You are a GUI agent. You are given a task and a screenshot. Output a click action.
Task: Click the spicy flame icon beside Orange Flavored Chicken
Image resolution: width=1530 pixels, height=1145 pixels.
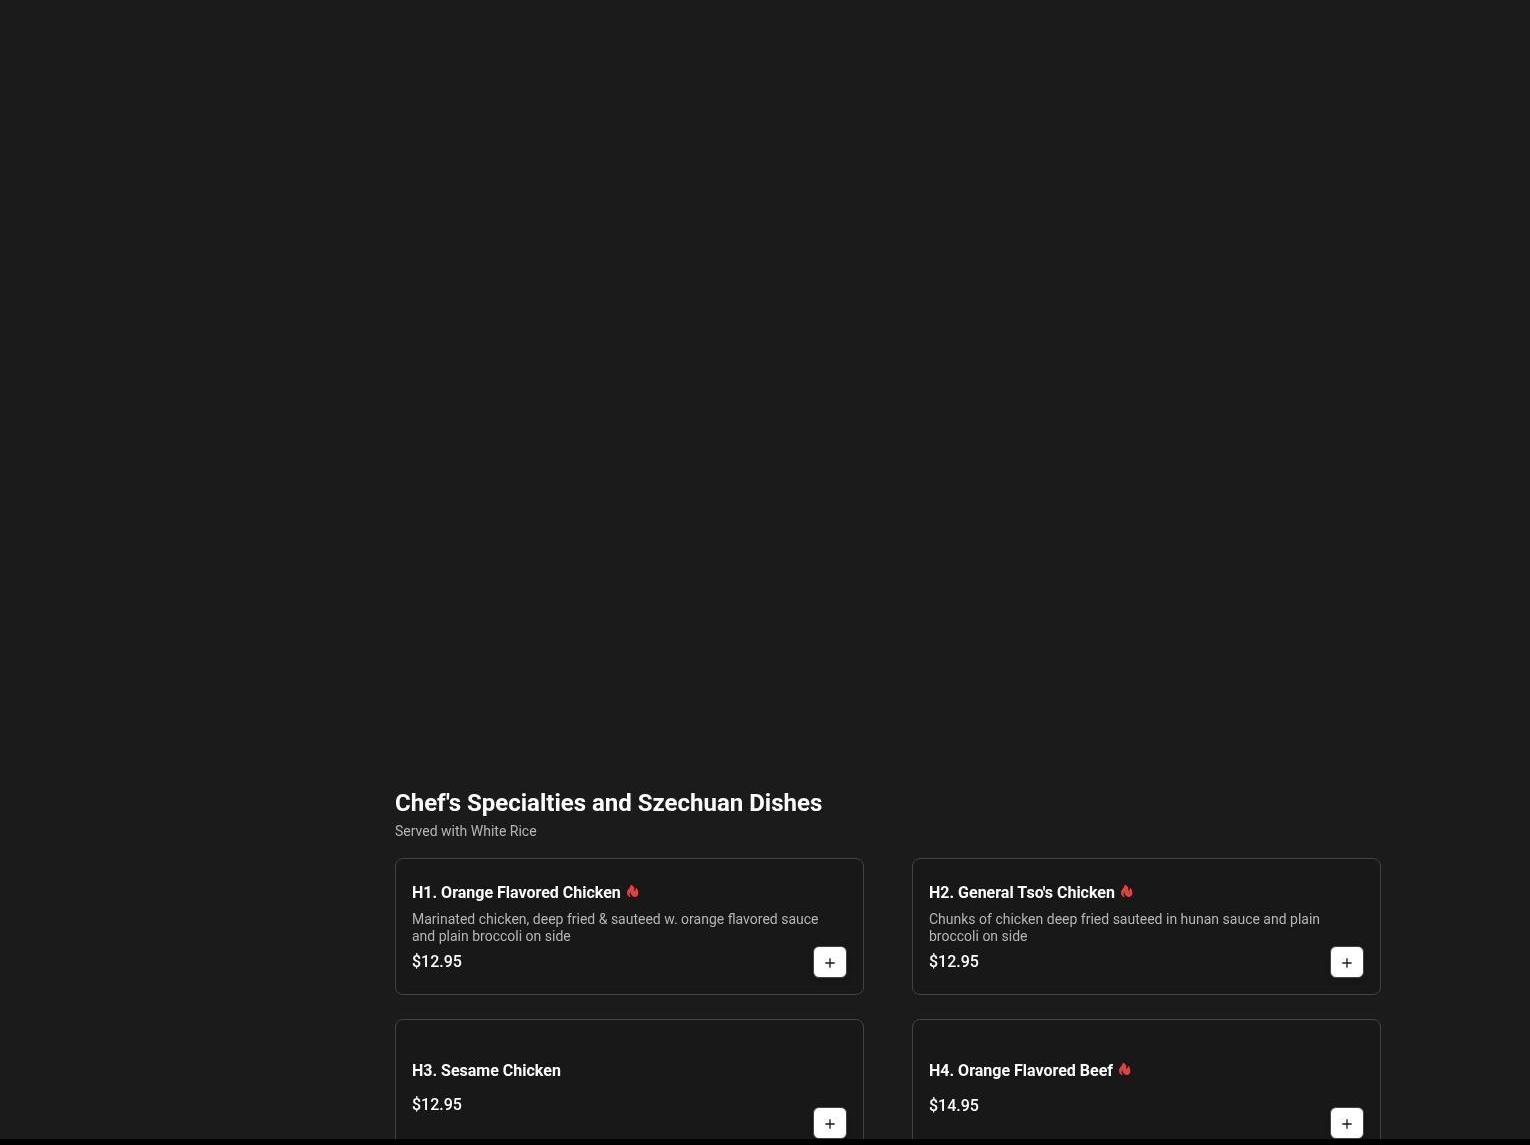tap(632, 891)
